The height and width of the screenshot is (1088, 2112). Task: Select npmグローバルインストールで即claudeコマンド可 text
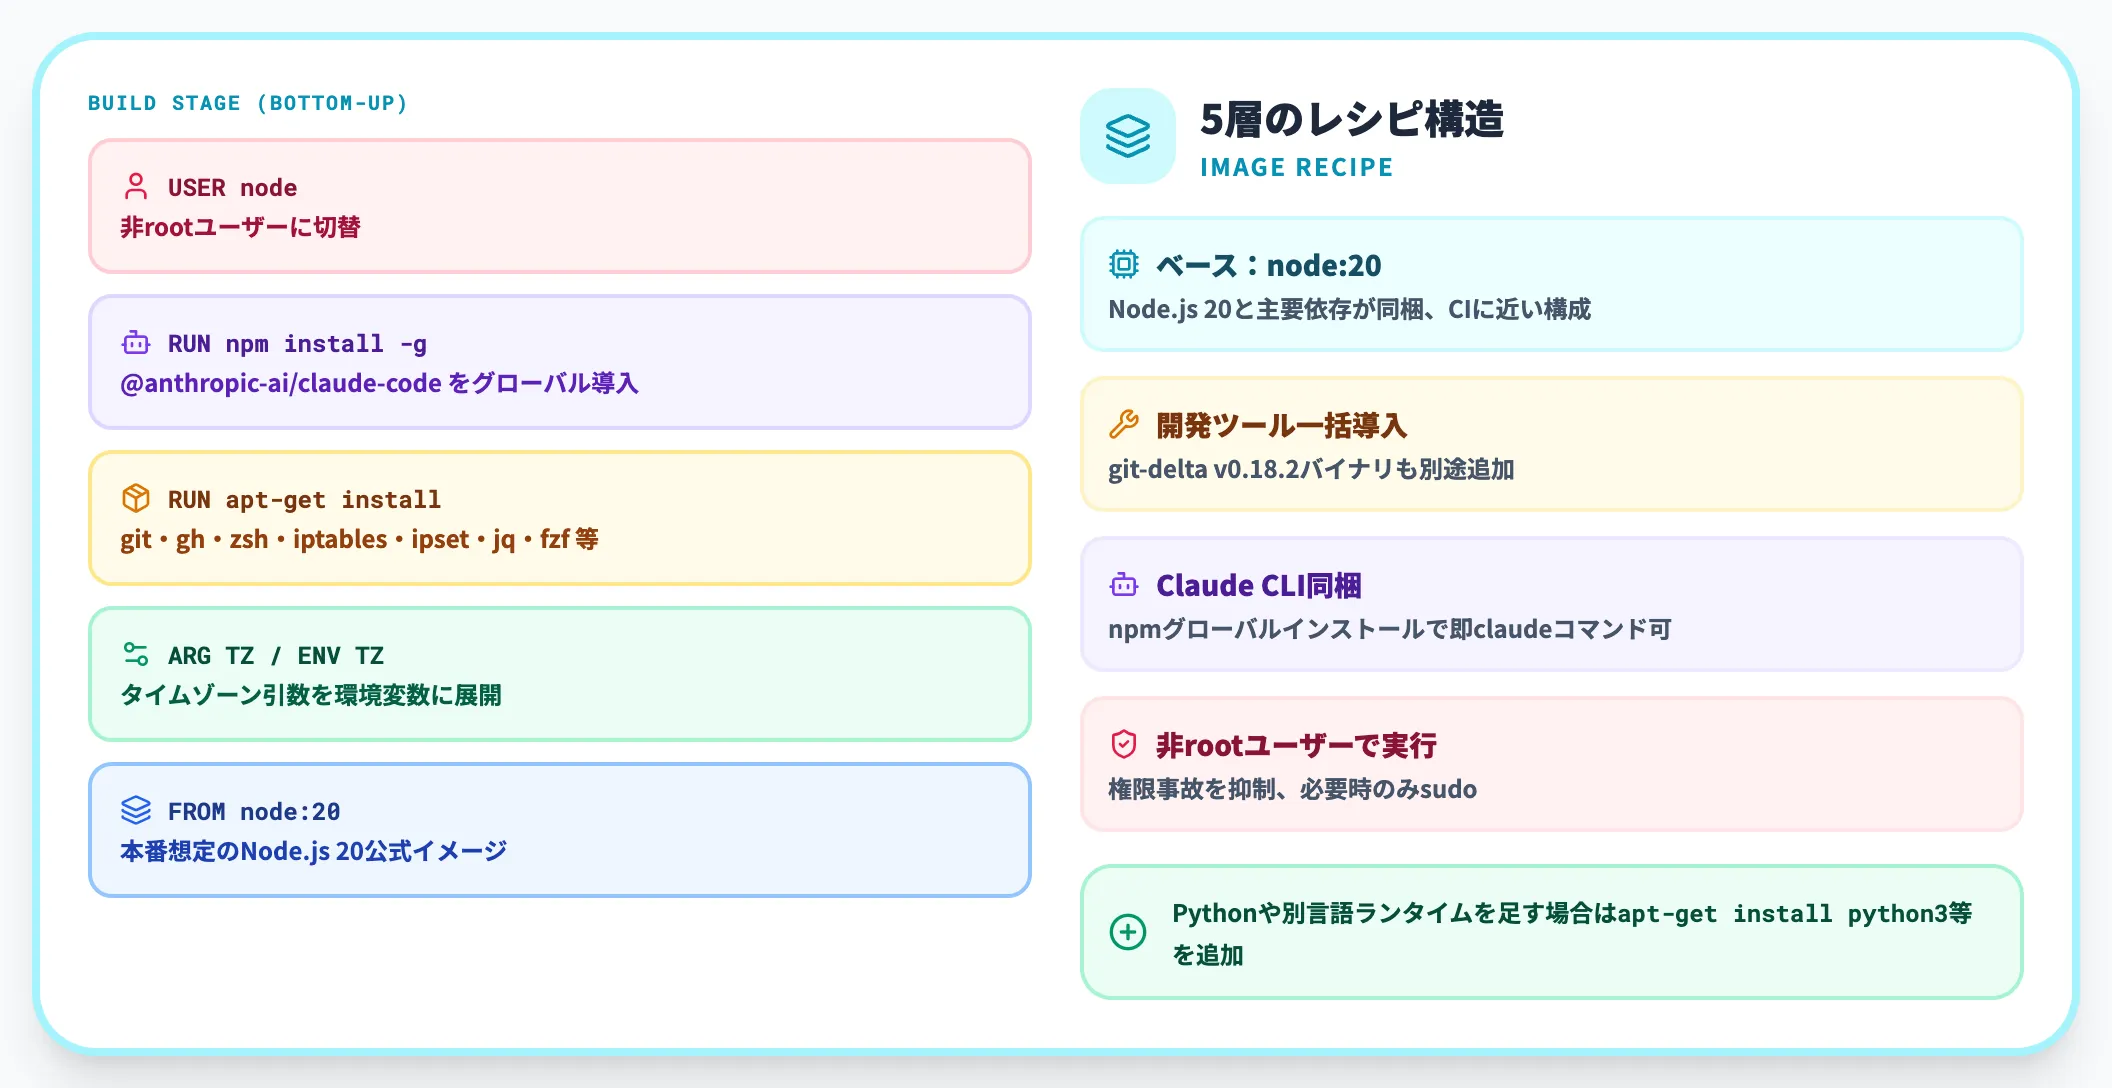point(1390,629)
